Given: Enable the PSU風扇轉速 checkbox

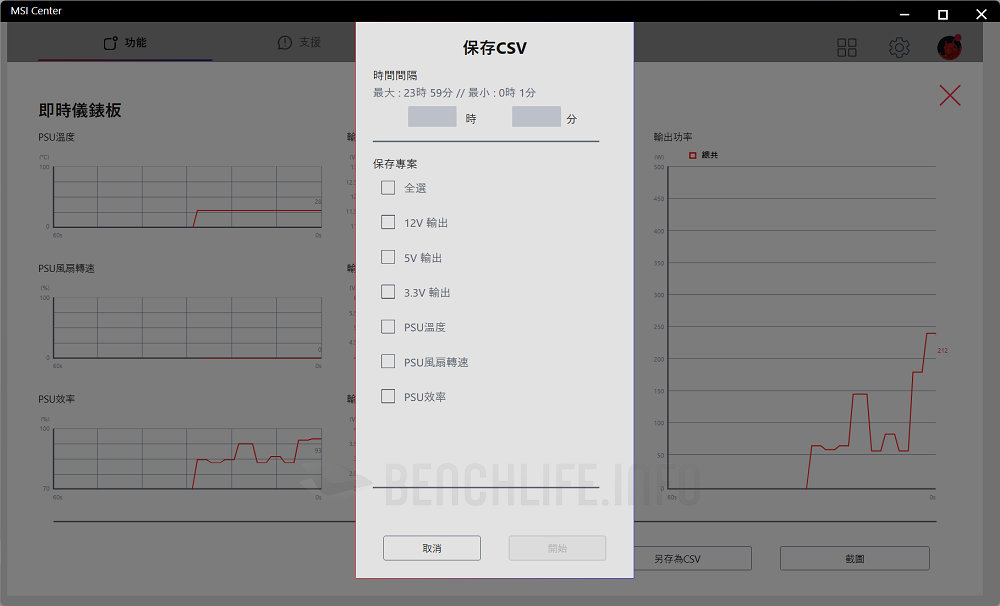Looking at the screenshot, I should 388,361.
